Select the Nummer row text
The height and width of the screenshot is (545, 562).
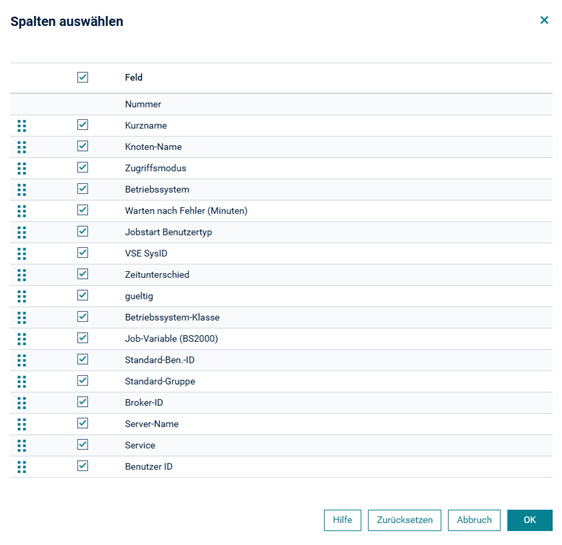[x=143, y=104]
